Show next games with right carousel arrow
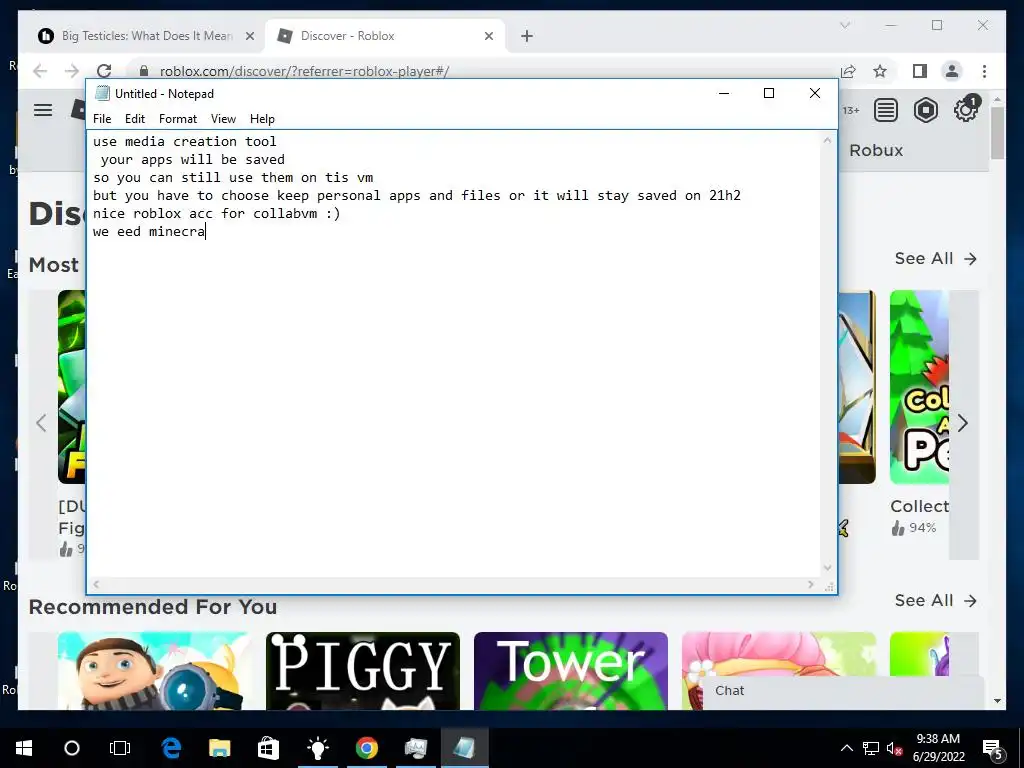Screen dimensions: 1024x768 point(963,423)
